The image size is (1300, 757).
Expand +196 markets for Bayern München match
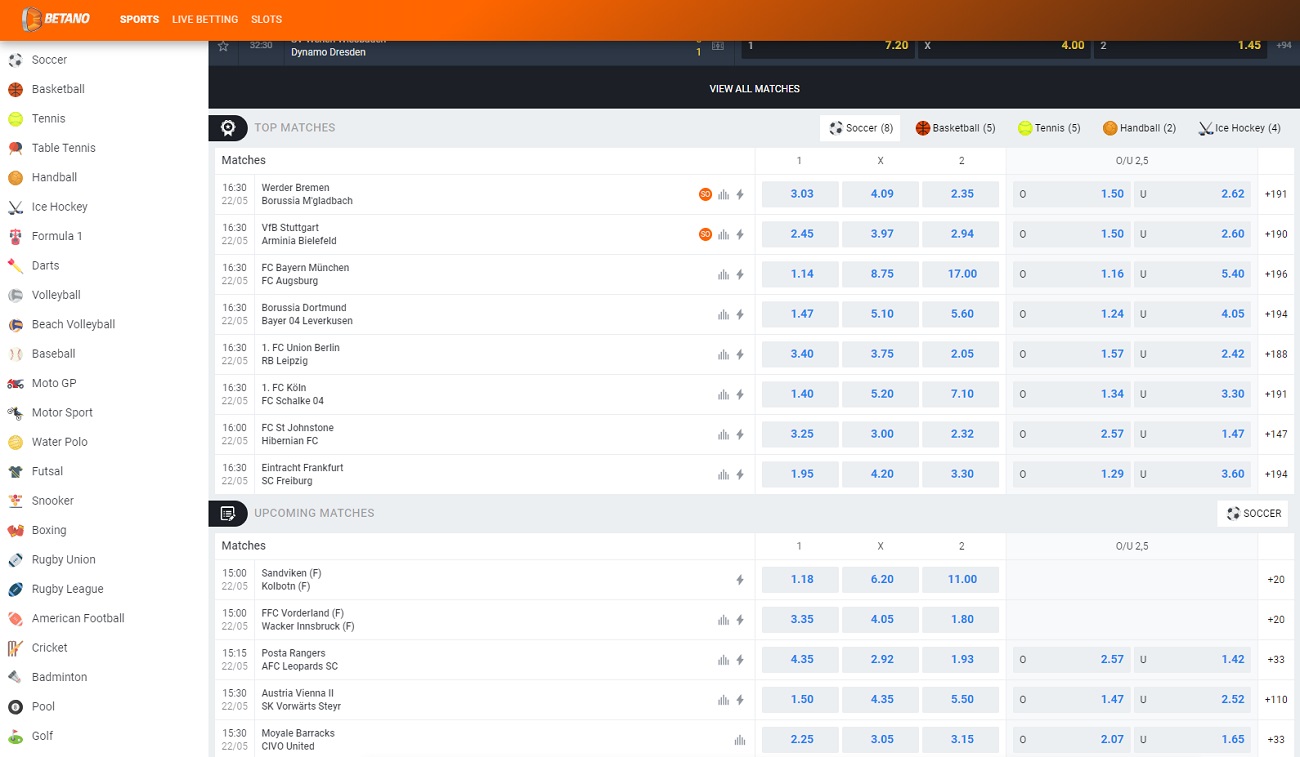pyautogui.click(x=1276, y=274)
